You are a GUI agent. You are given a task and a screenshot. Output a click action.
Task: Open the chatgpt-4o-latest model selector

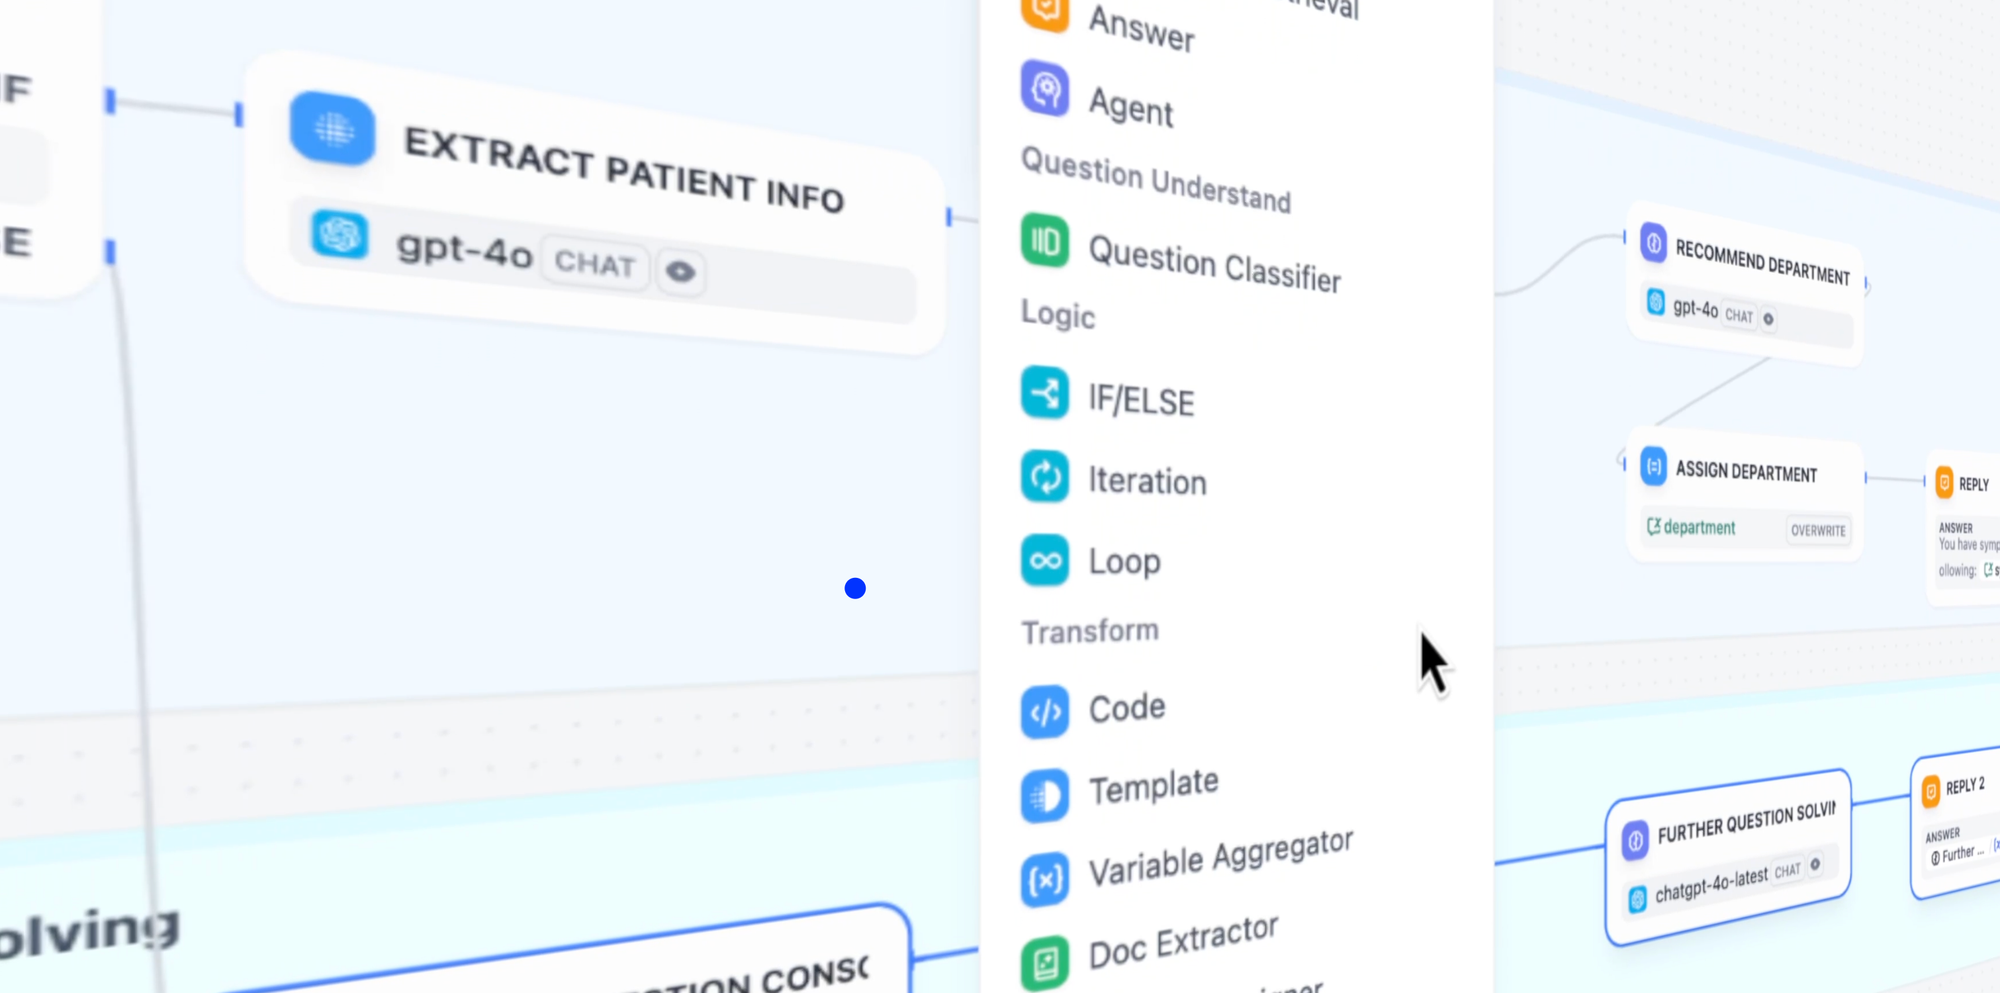tap(1710, 884)
